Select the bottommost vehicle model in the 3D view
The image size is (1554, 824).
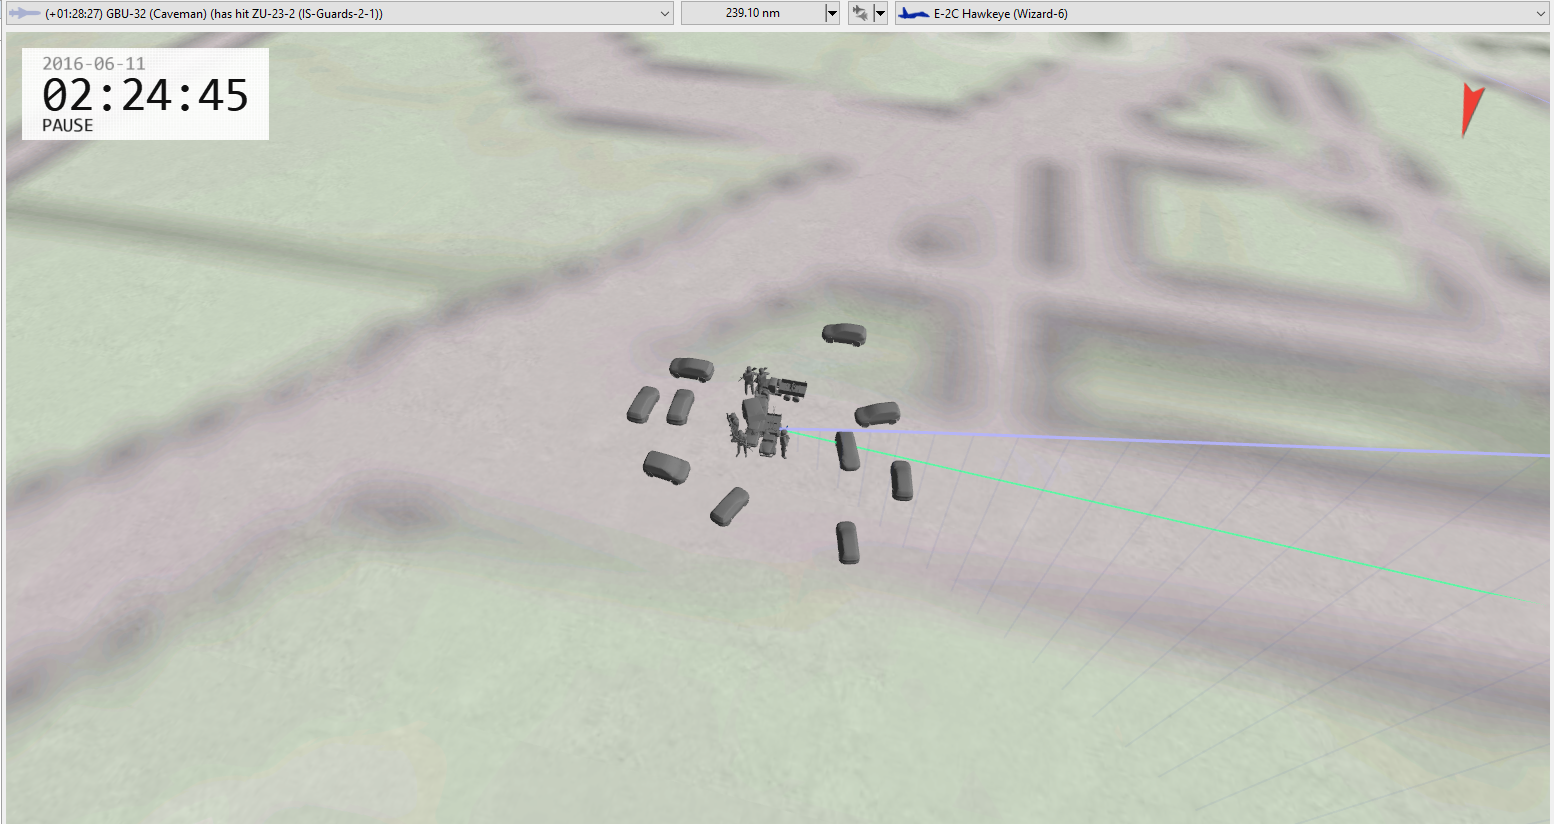point(847,542)
